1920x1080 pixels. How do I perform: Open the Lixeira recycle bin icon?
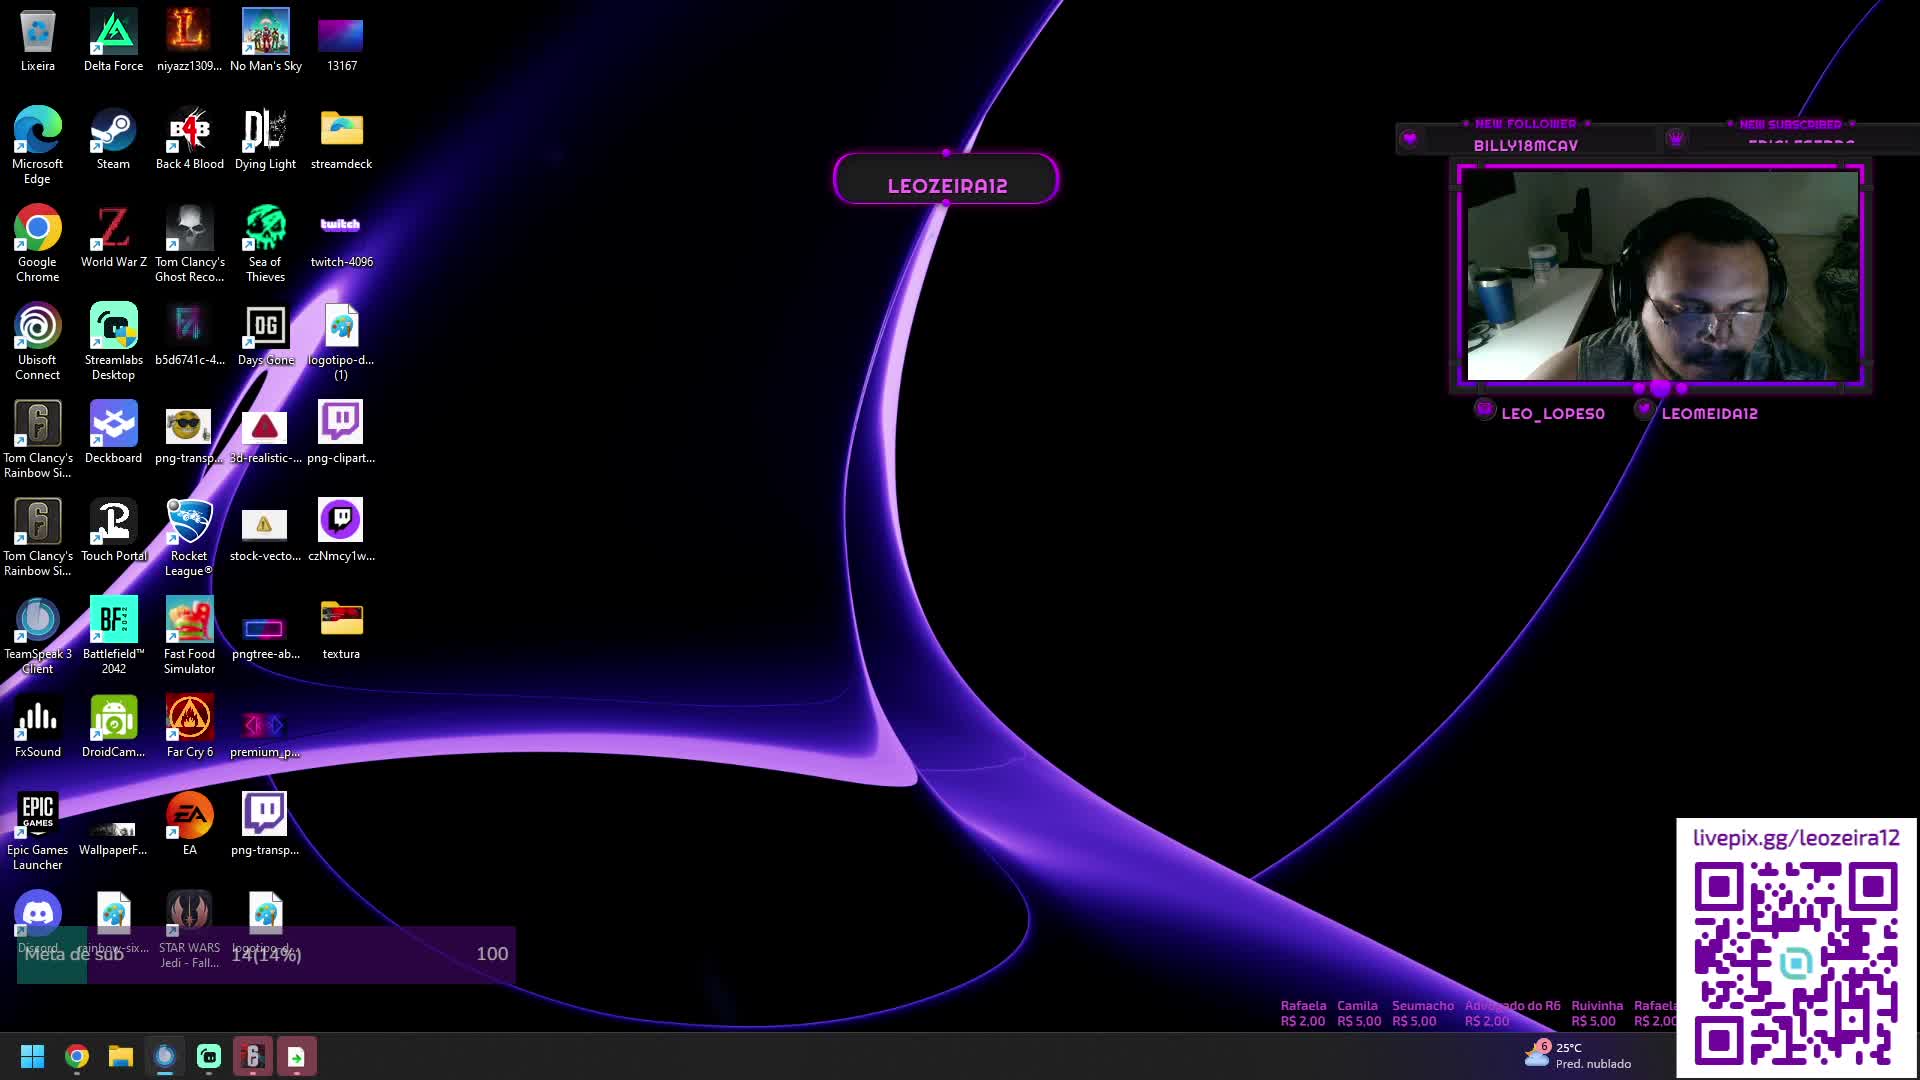37,41
